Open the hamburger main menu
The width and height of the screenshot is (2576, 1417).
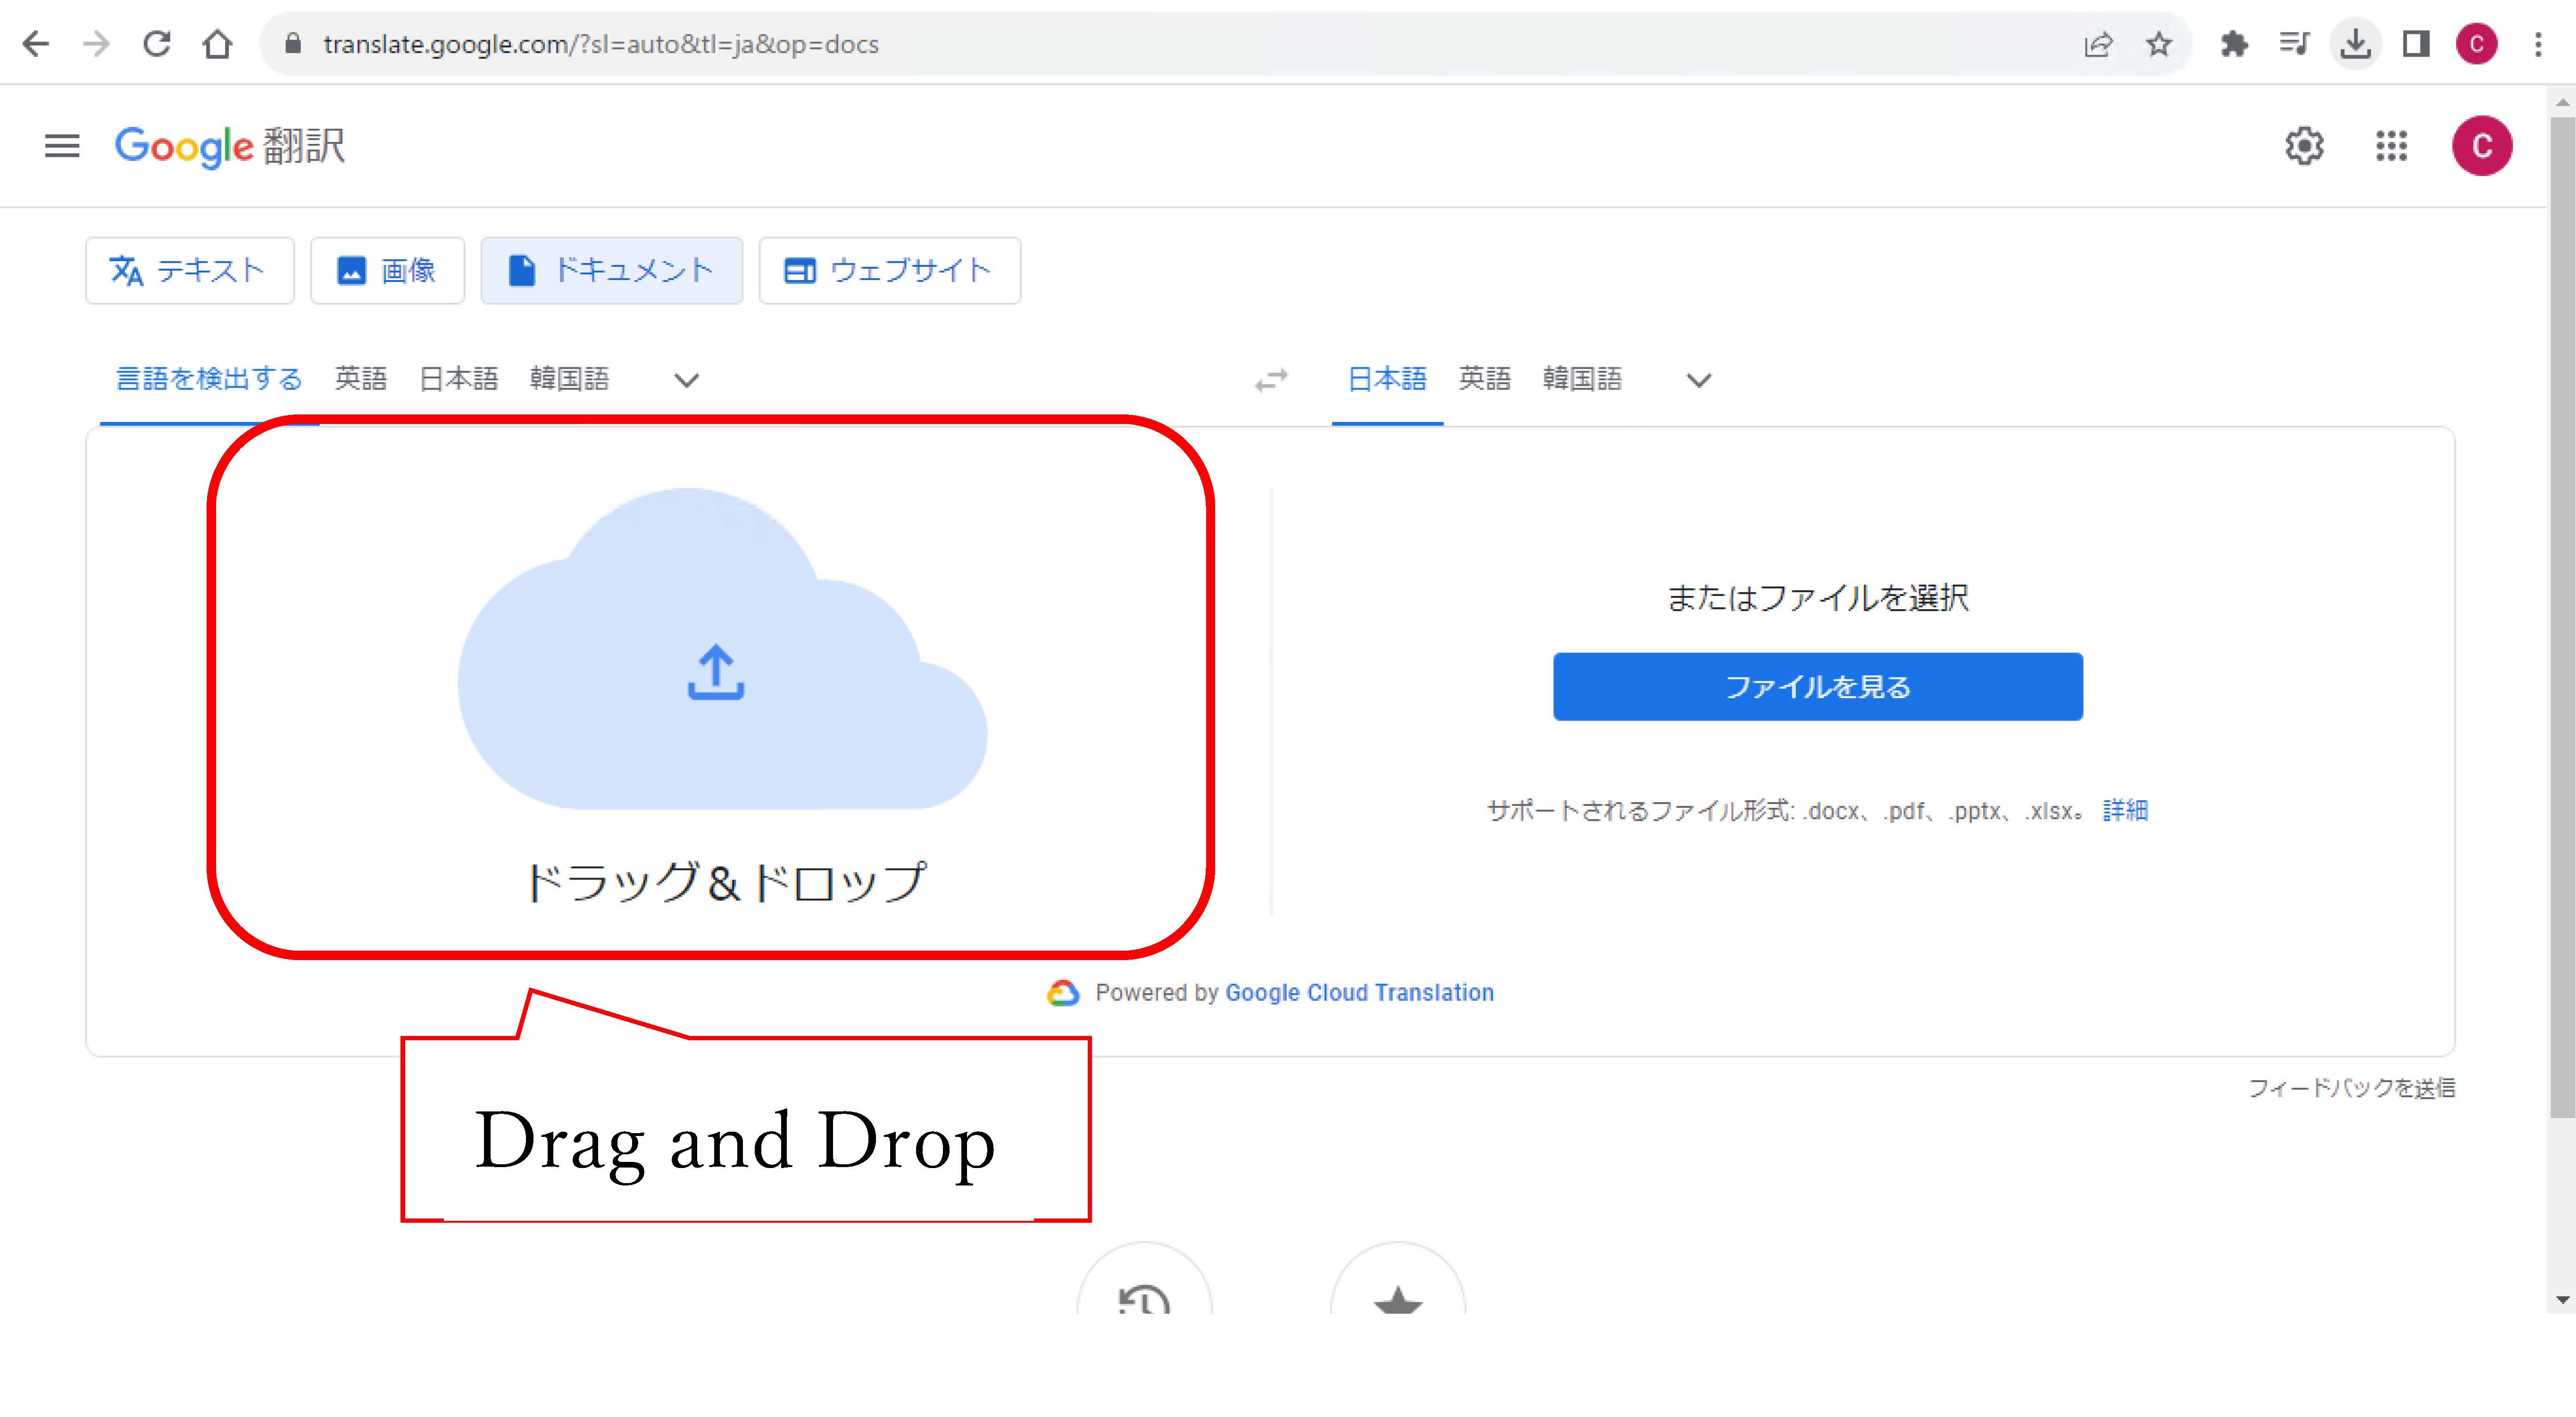62,146
